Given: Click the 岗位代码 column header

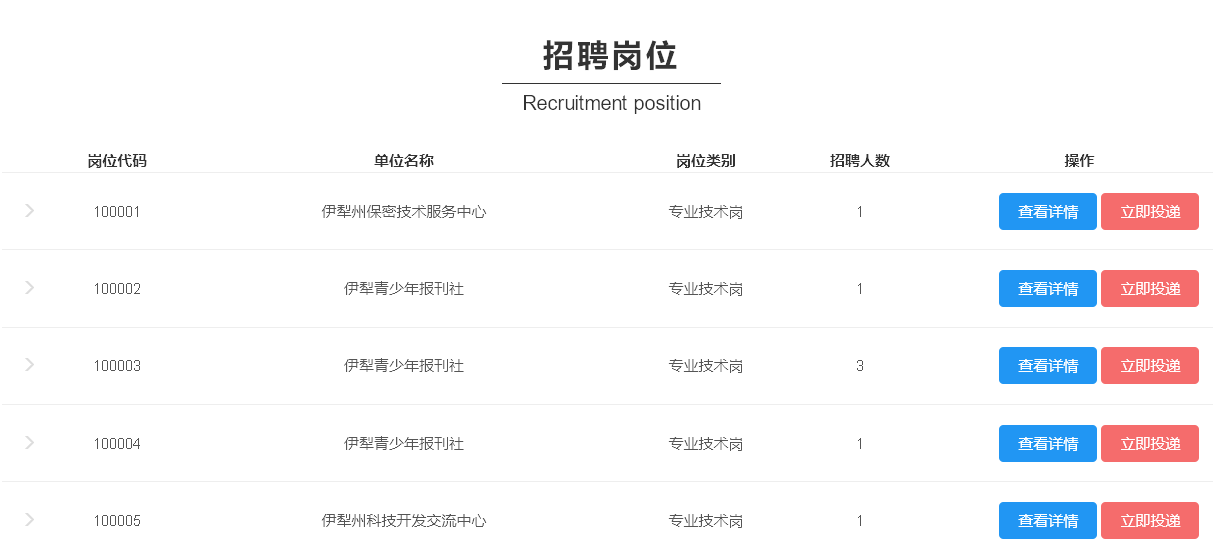Looking at the screenshot, I should click(117, 161).
